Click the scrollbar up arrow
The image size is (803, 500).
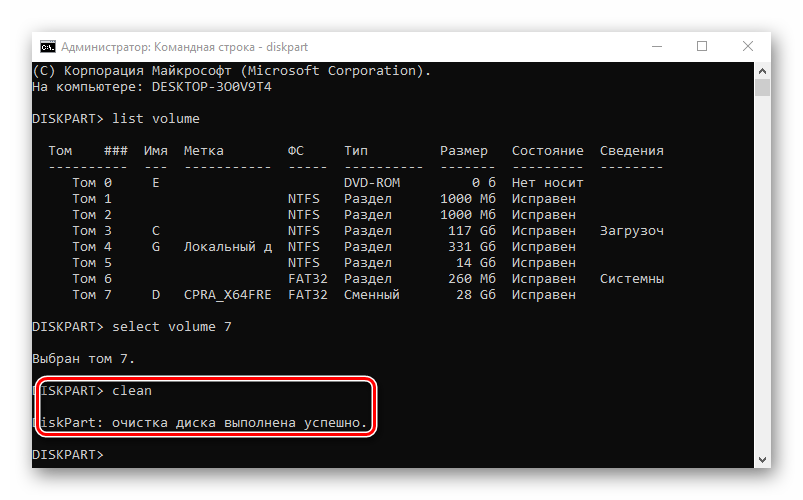coord(762,70)
